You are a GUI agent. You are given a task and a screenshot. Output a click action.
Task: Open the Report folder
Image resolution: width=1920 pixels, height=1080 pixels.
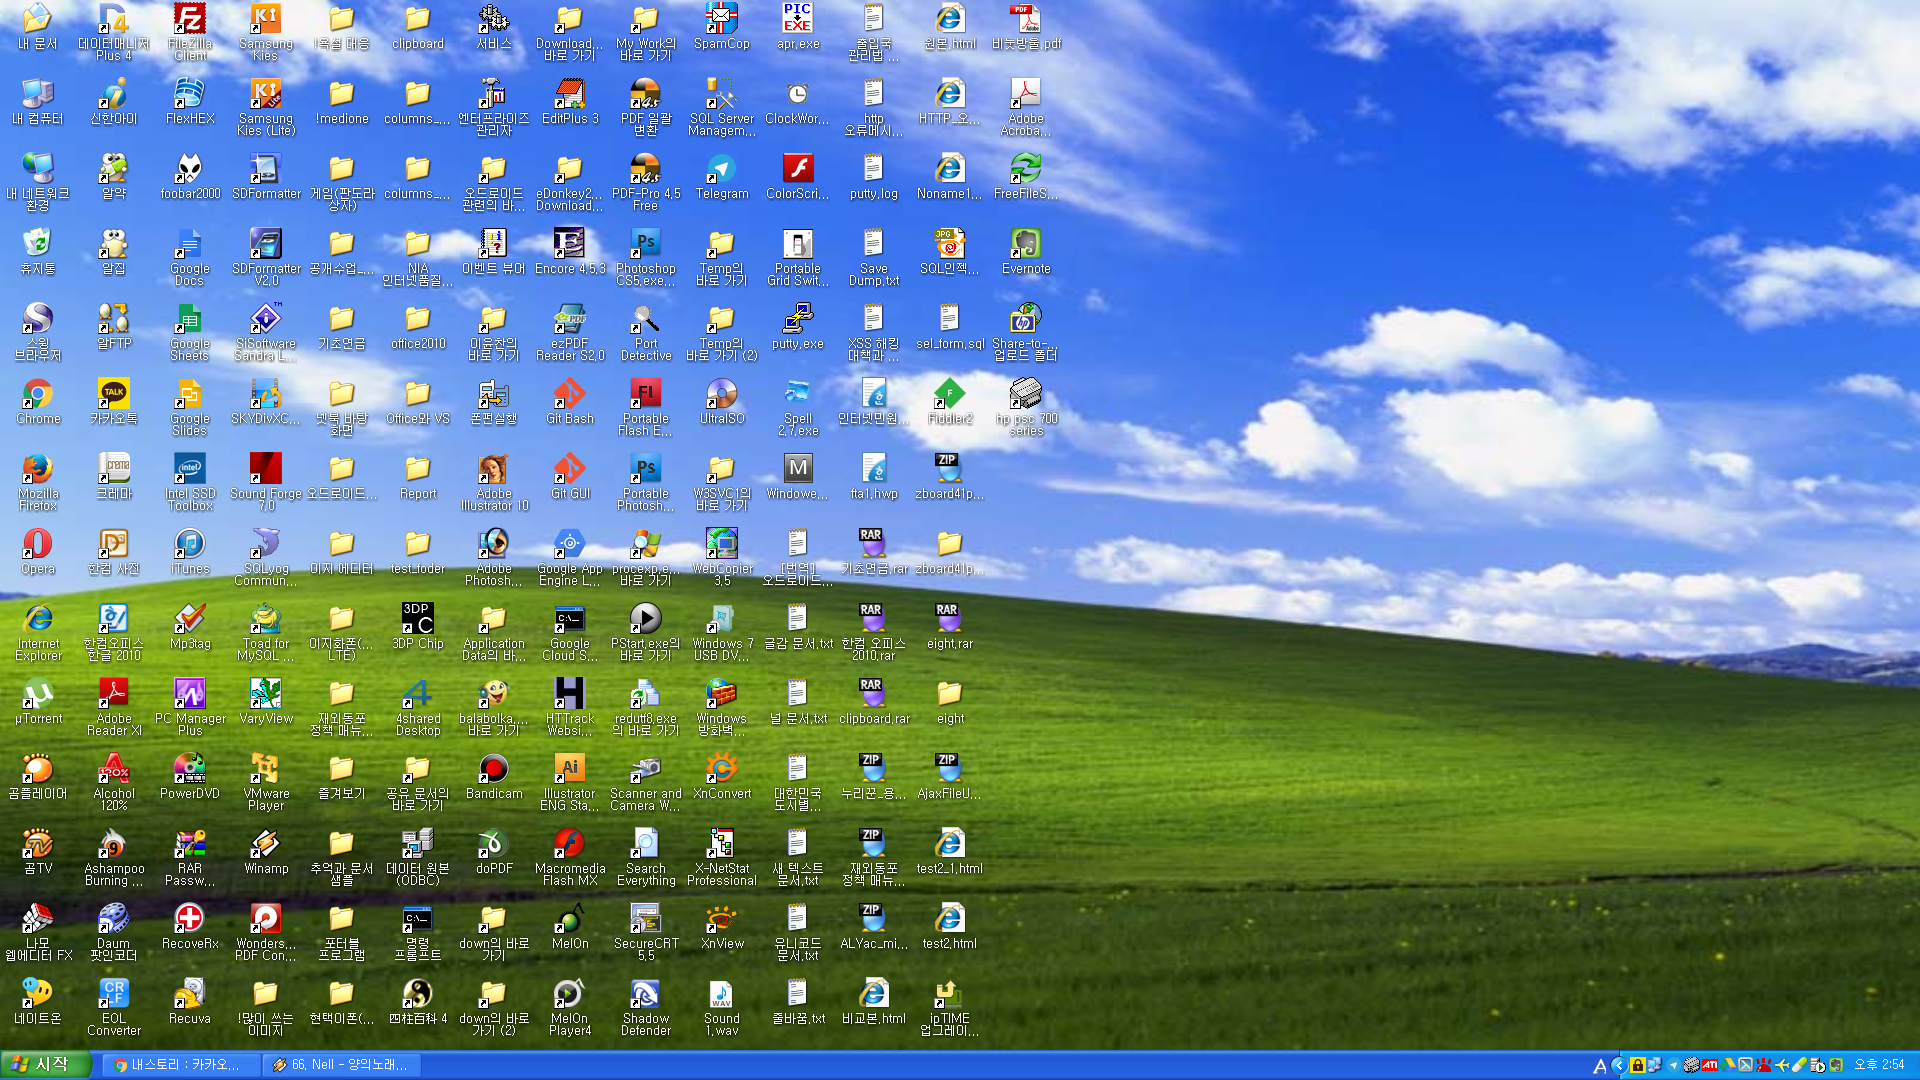(418, 476)
